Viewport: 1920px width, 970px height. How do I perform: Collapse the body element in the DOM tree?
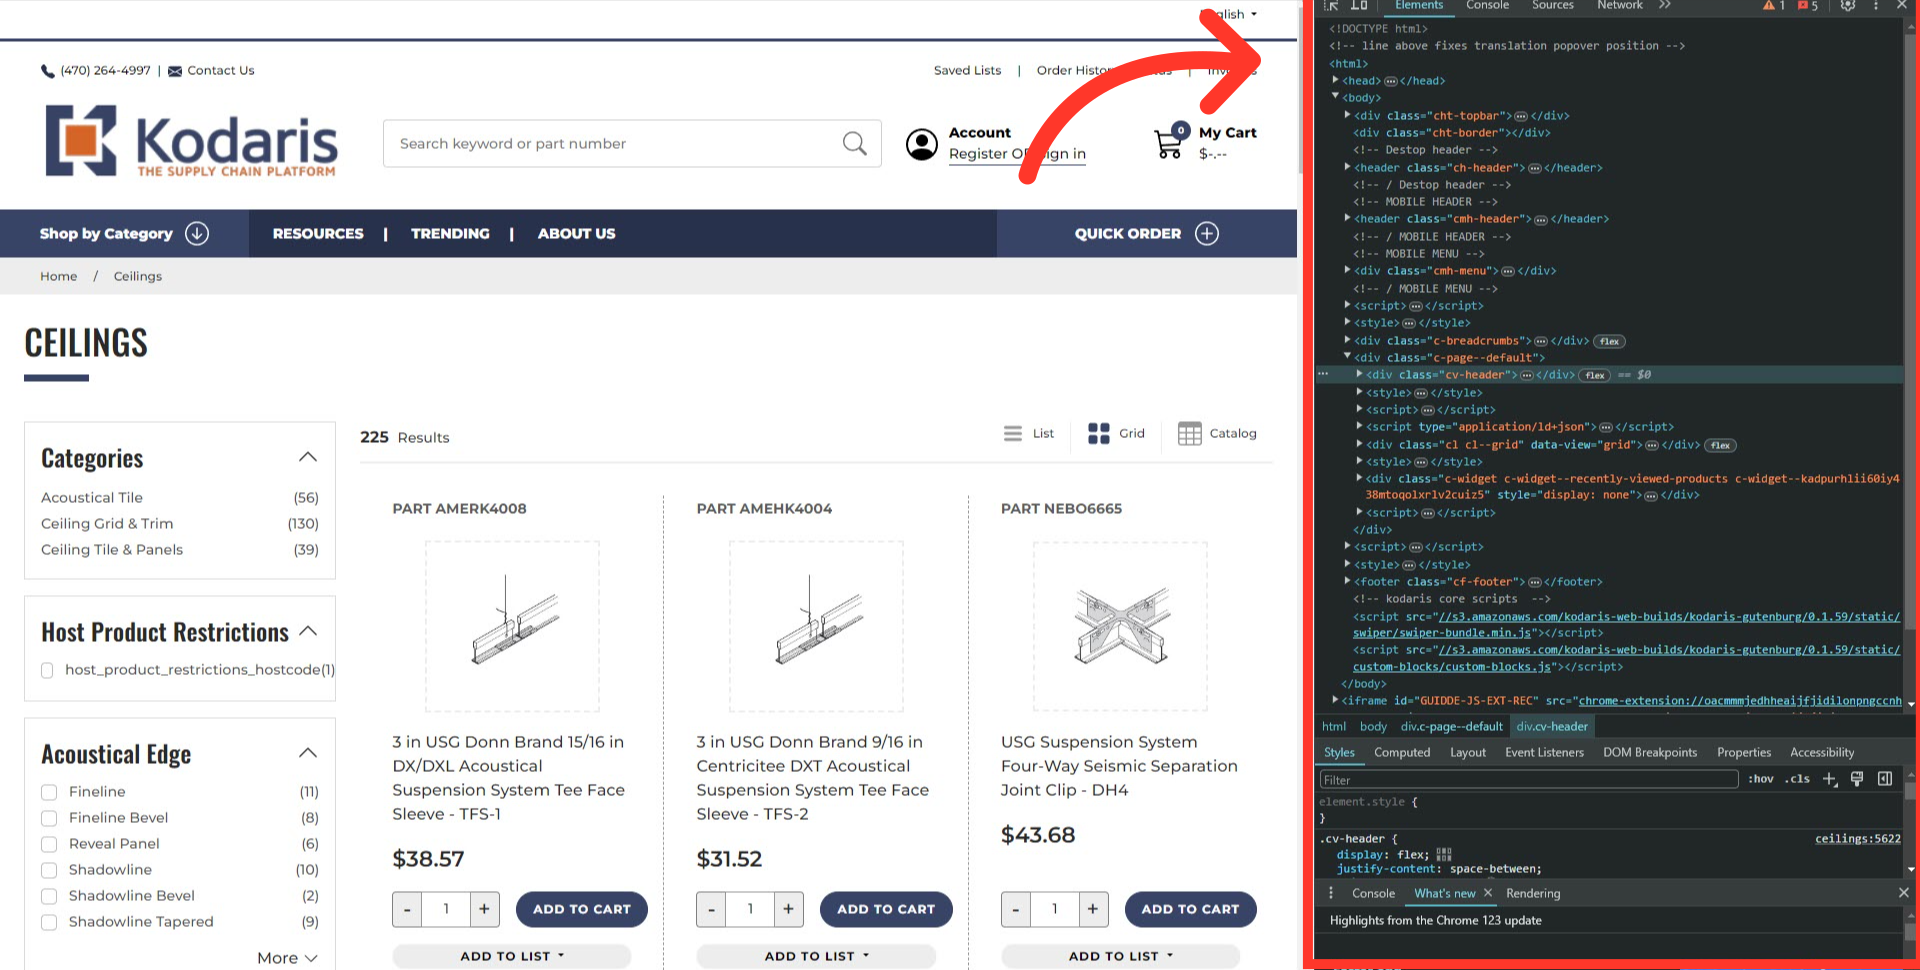[1335, 97]
